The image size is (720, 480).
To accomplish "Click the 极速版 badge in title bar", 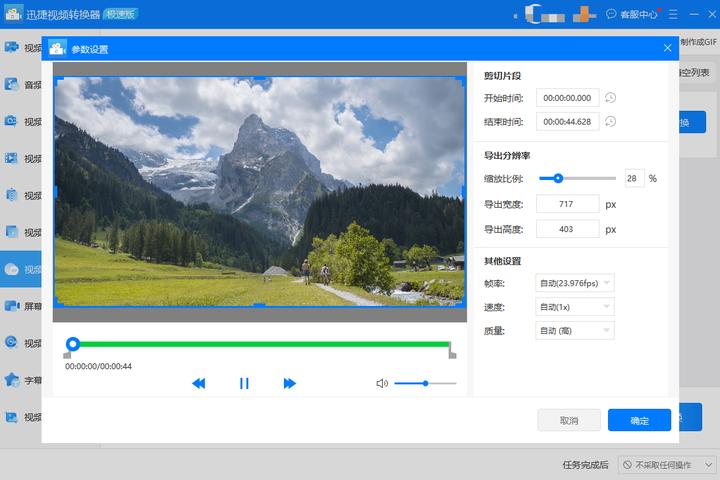I will click(x=120, y=14).
